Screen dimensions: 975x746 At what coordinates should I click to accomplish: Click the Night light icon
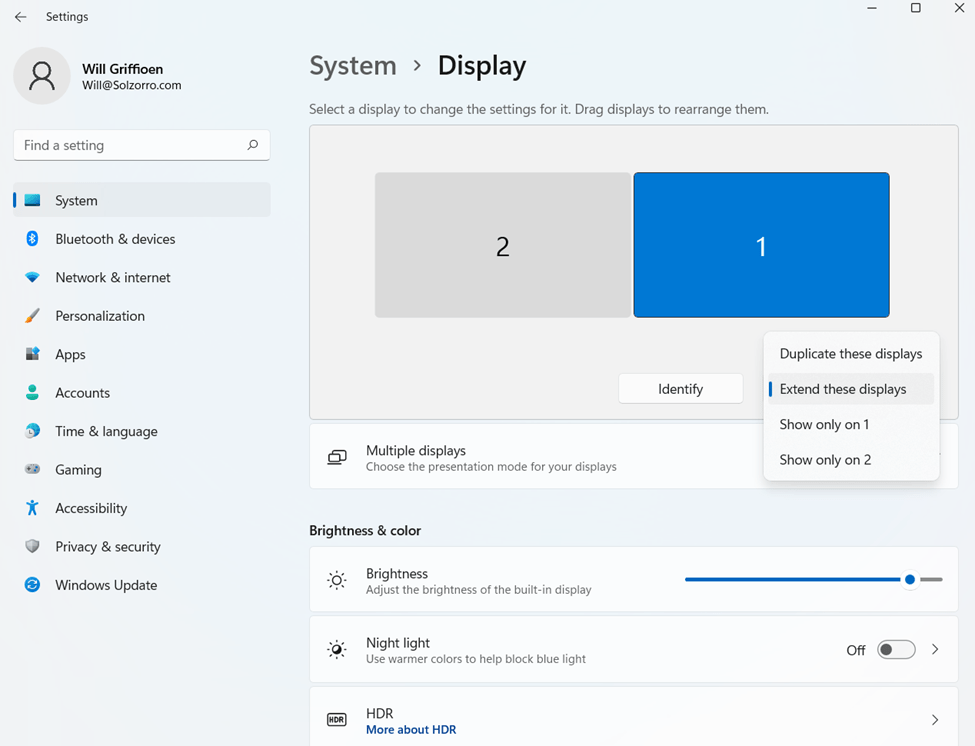click(x=337, y=650)
